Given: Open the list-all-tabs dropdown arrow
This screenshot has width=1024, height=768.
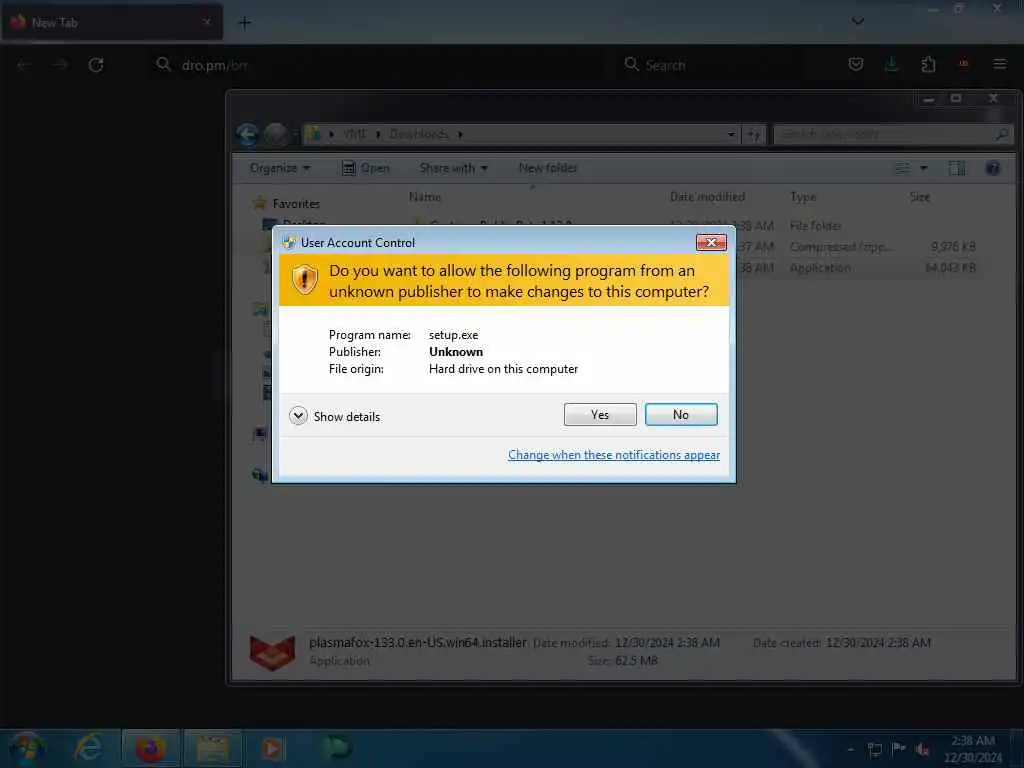Looking at the screenshot, I should pos(858,22).
